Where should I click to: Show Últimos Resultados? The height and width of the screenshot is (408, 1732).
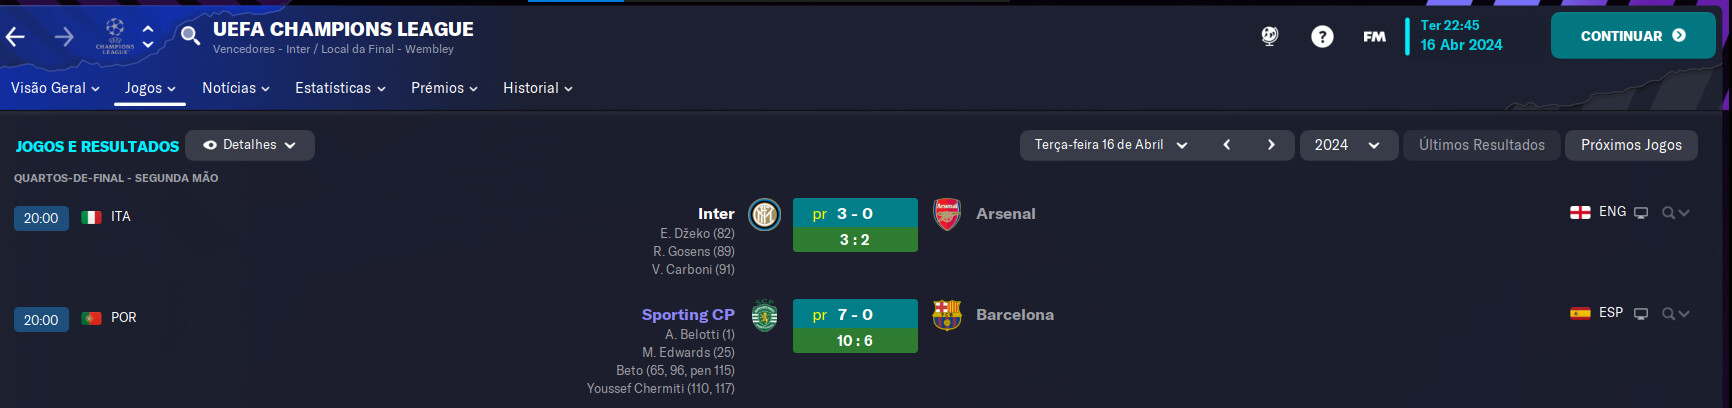coord(1482,145)
